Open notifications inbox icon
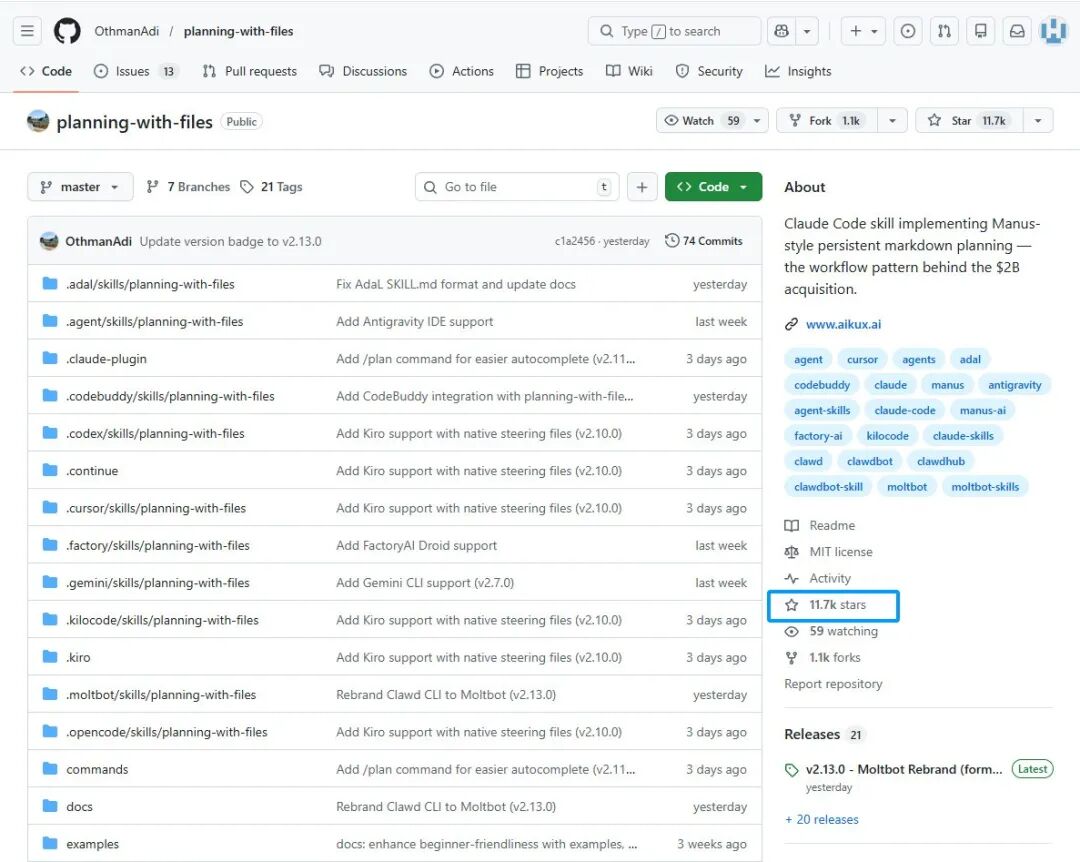1080x862 pixels. coord(1017,31)
